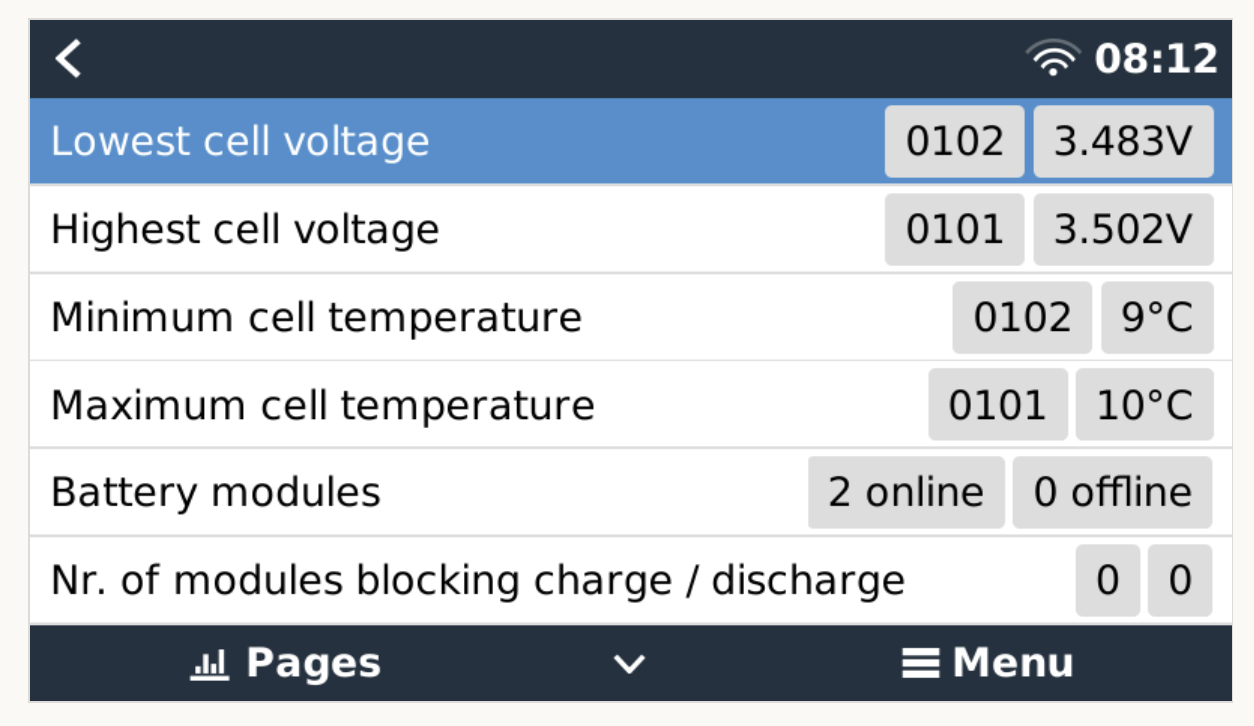Click the Wi-Fi signal status icon
Viewport: 1254px width, 726px height.
(1053, 59)
